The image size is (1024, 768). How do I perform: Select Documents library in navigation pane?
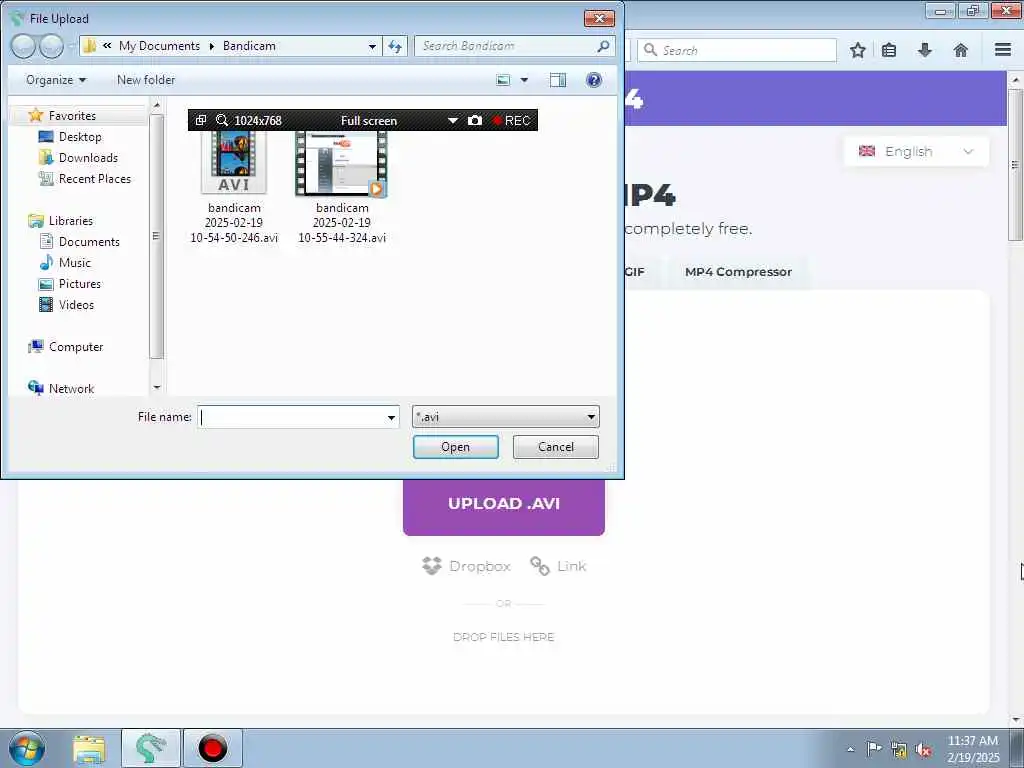pyautogui.click(x=89, y=242)
